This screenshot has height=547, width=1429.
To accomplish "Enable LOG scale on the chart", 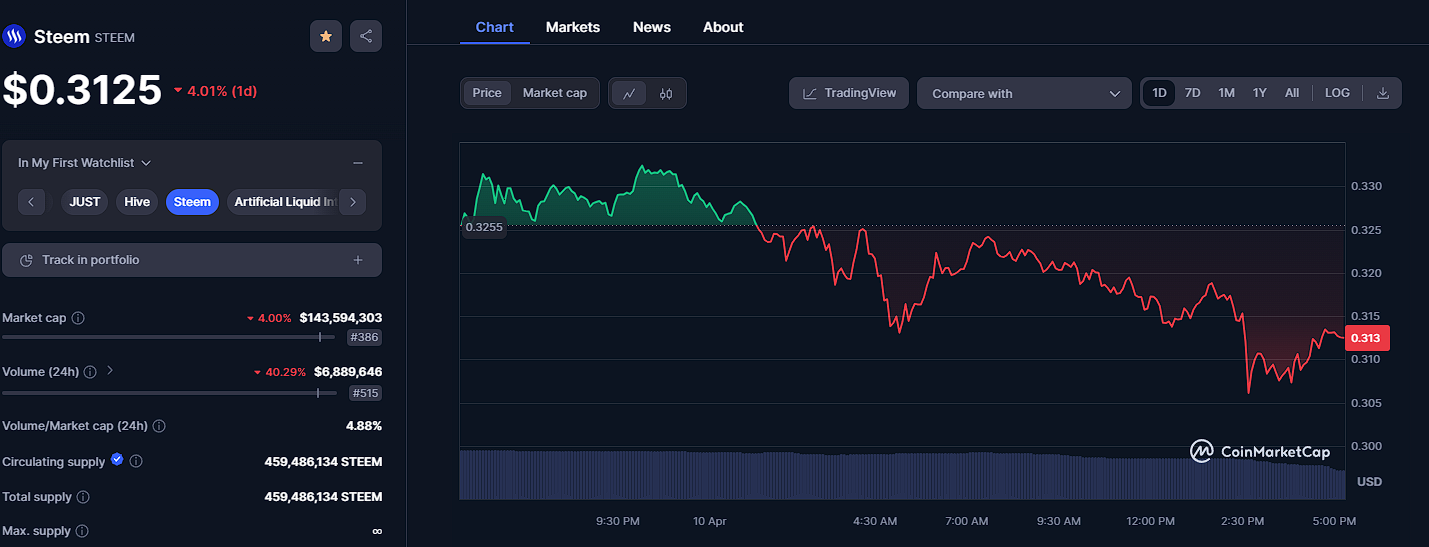I will point(1337,93).
